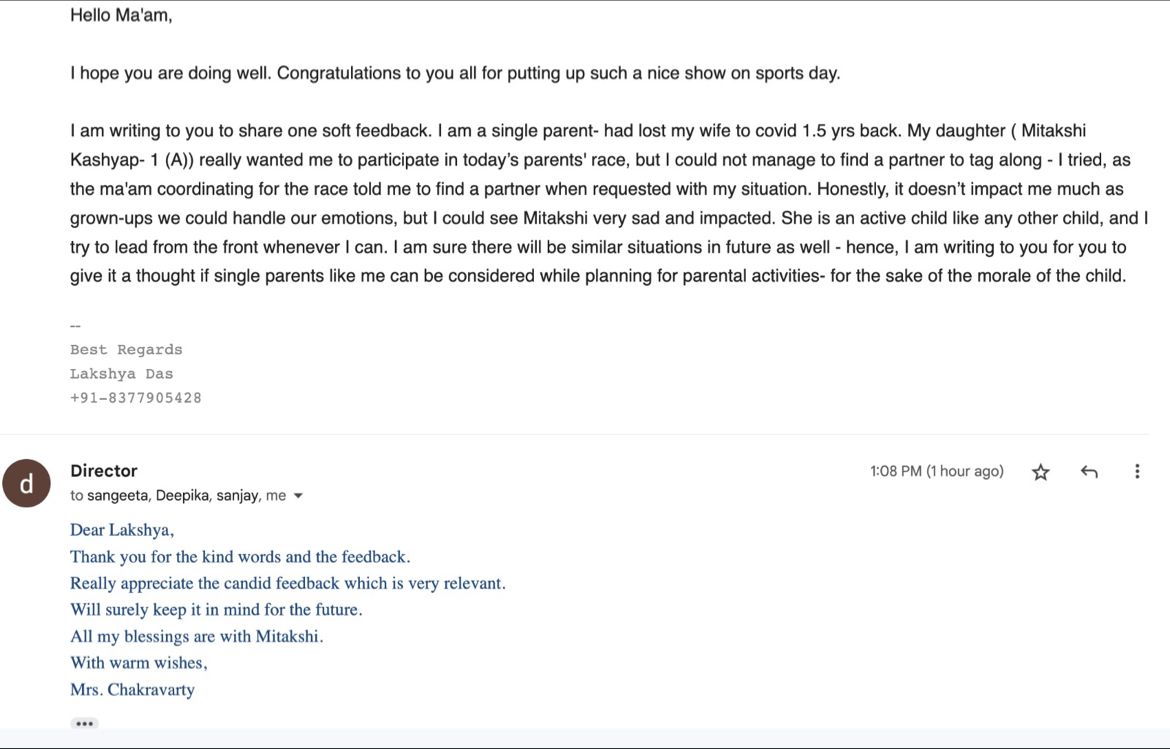1170x749 pixels.
Task: Click 'Thank you for the kind words' line
Action: click(240, 557)
